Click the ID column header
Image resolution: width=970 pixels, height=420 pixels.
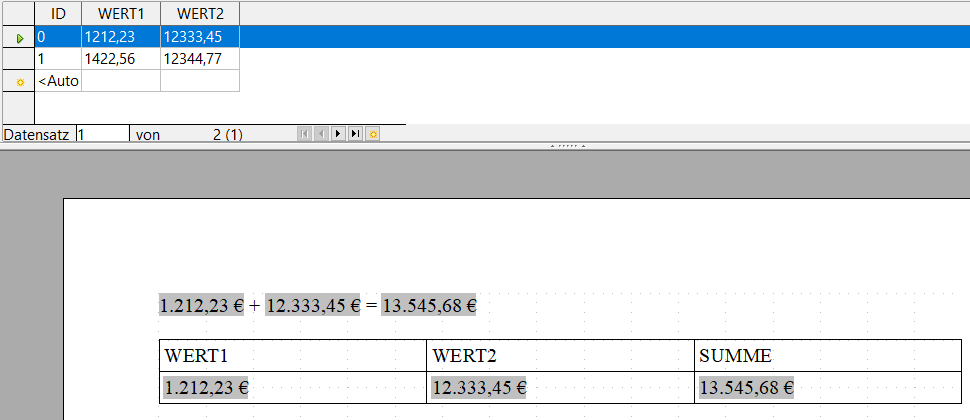pos(58,13)
